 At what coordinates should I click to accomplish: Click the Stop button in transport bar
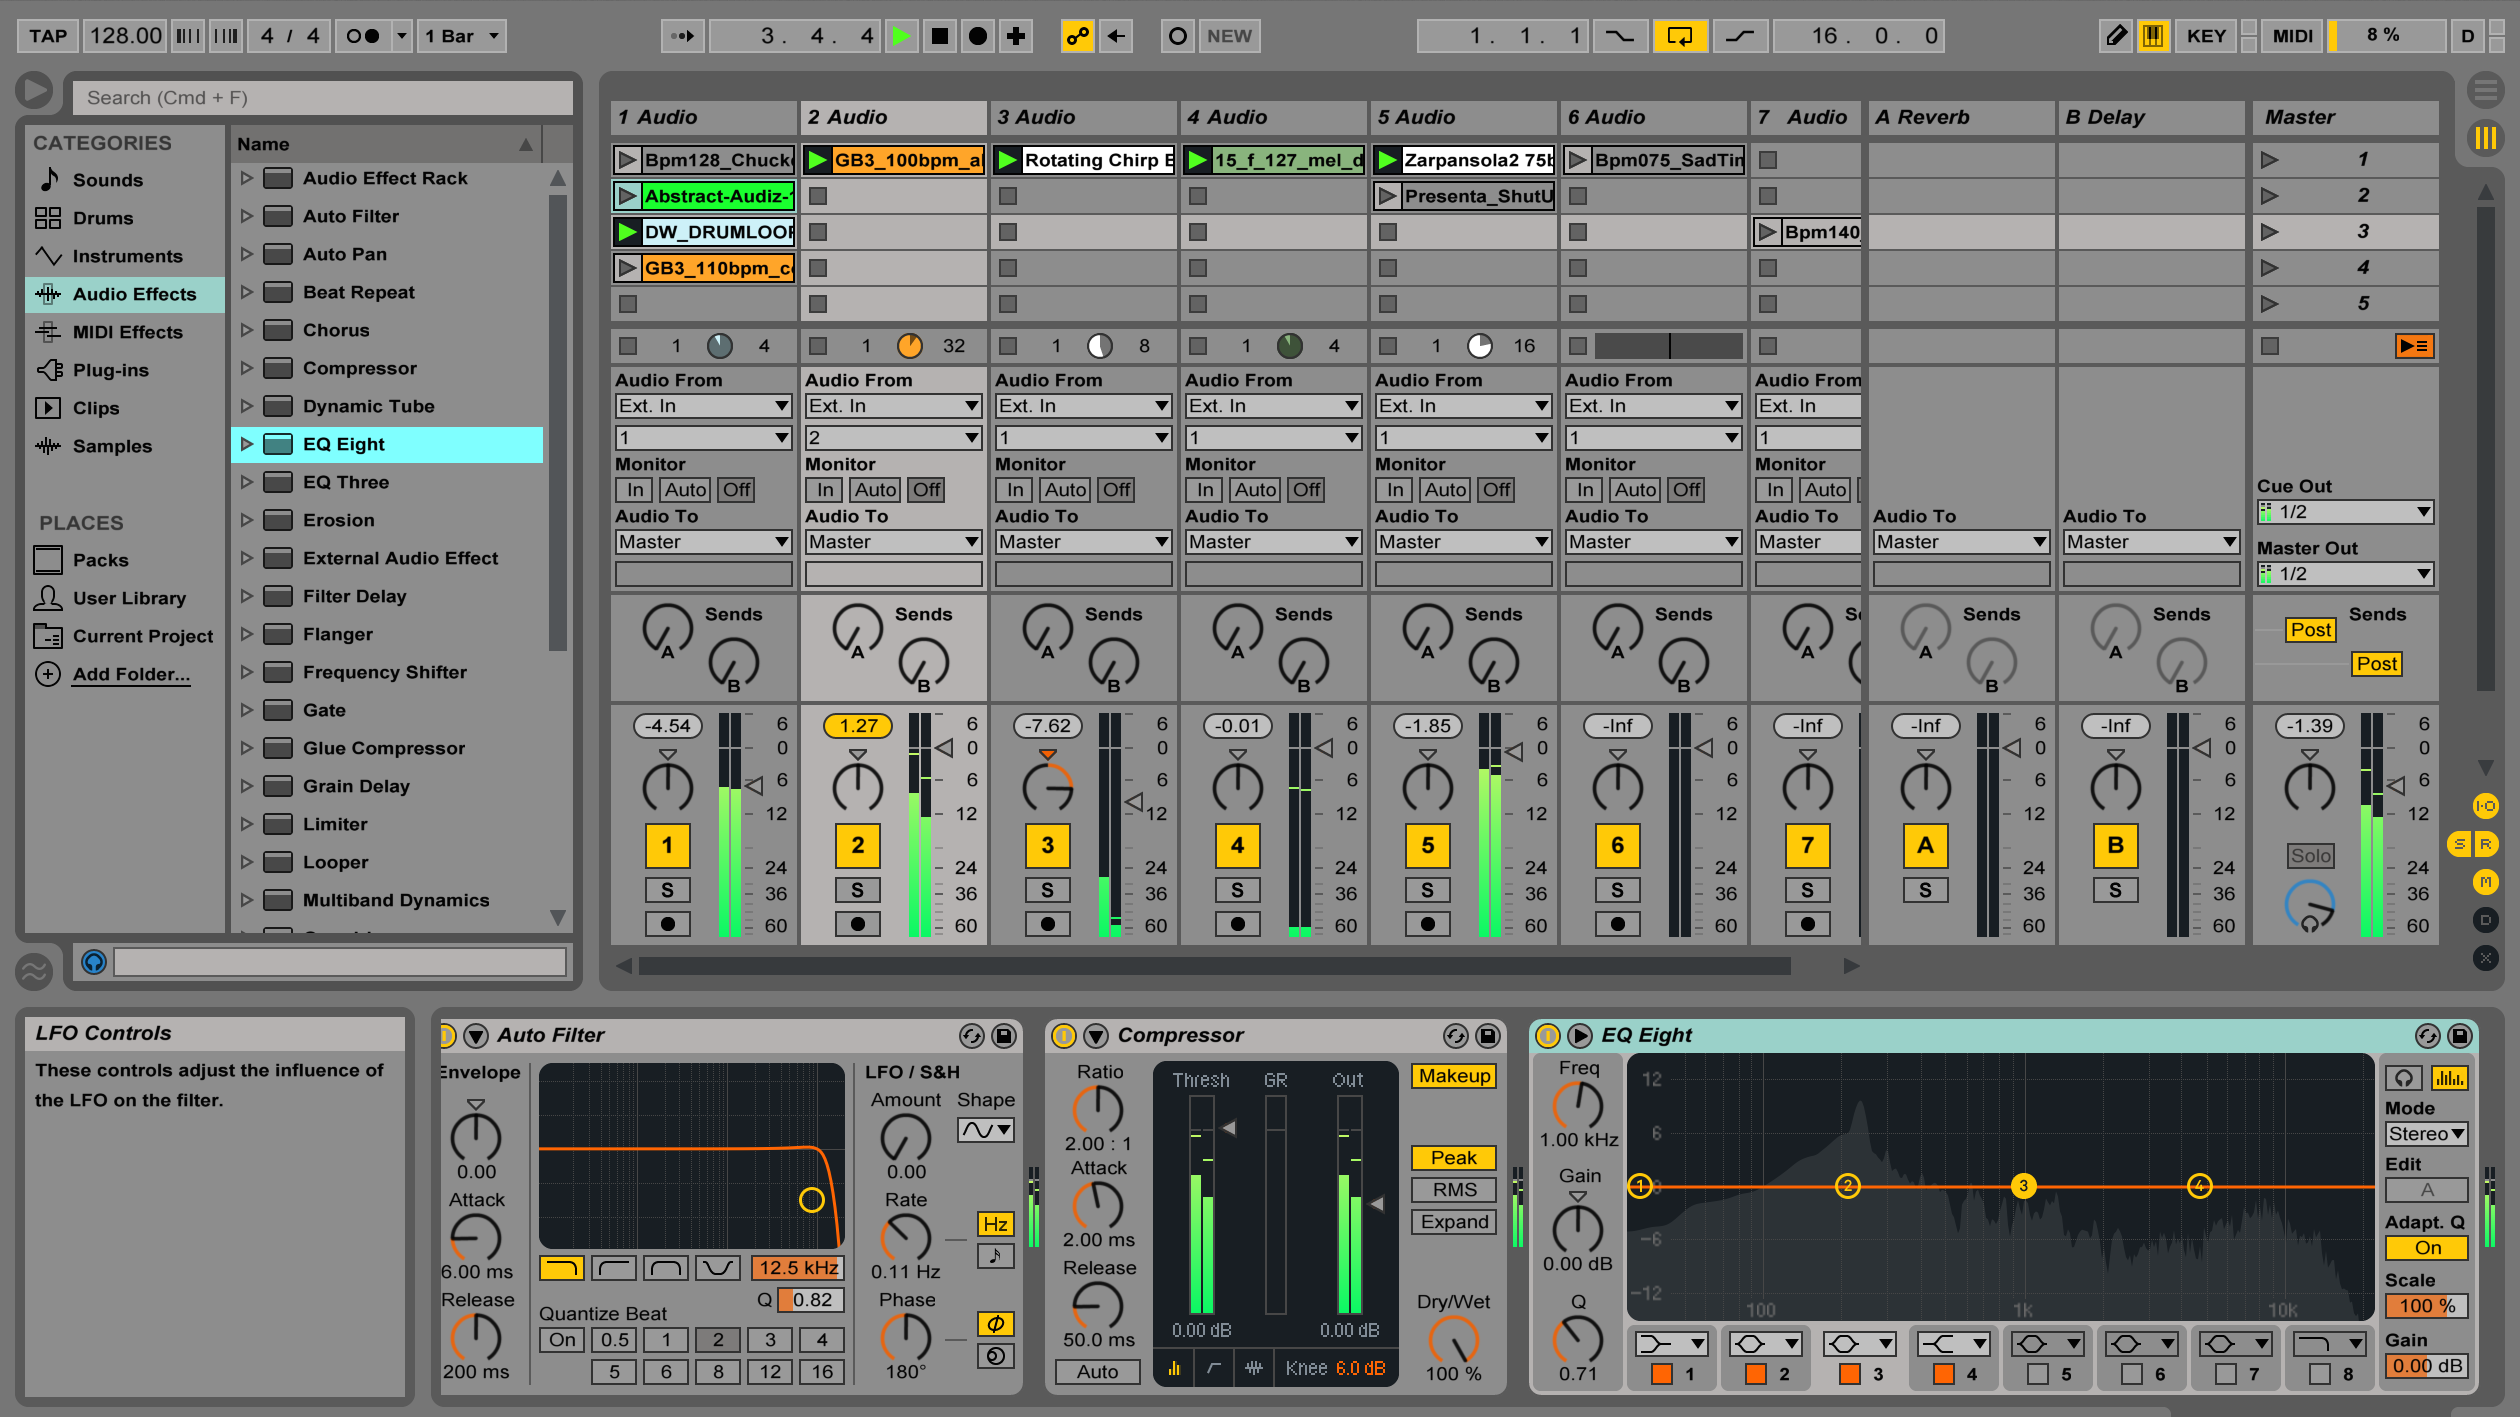pos(939,36)
